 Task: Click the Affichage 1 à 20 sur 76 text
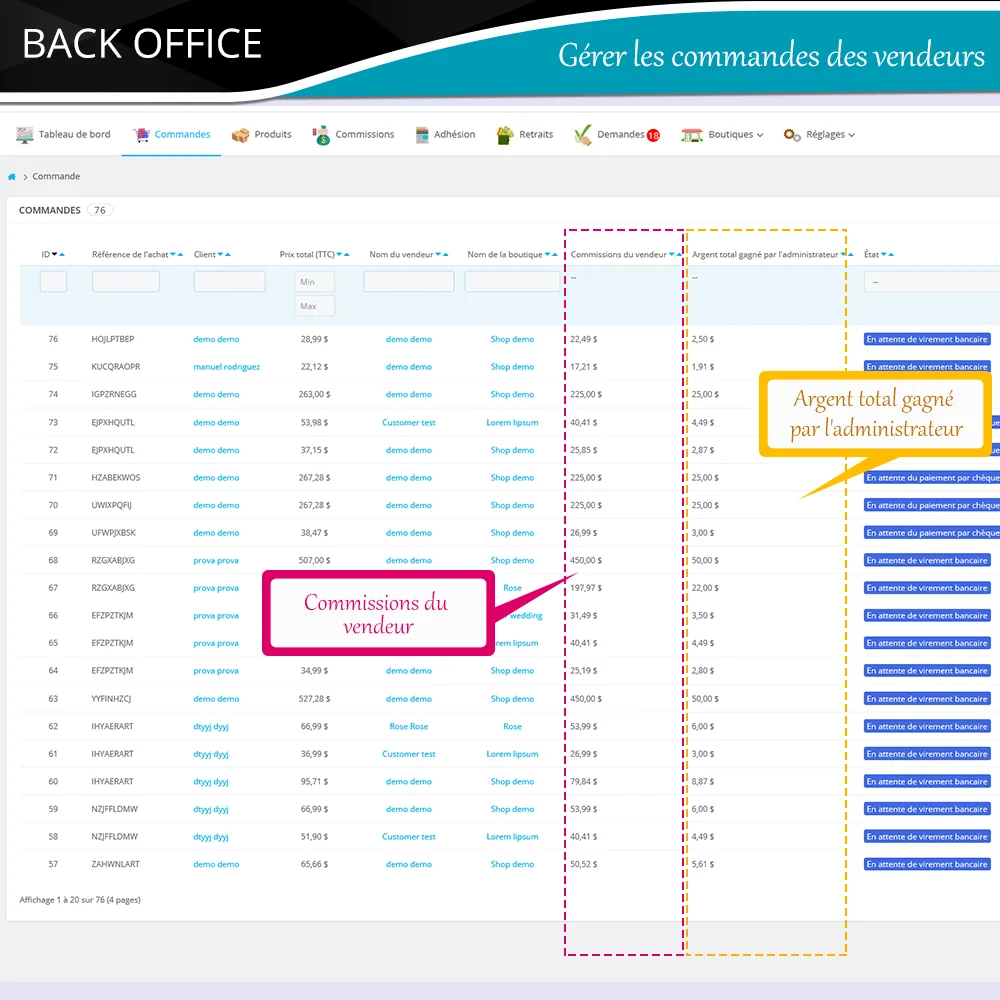tap(80, 900)
